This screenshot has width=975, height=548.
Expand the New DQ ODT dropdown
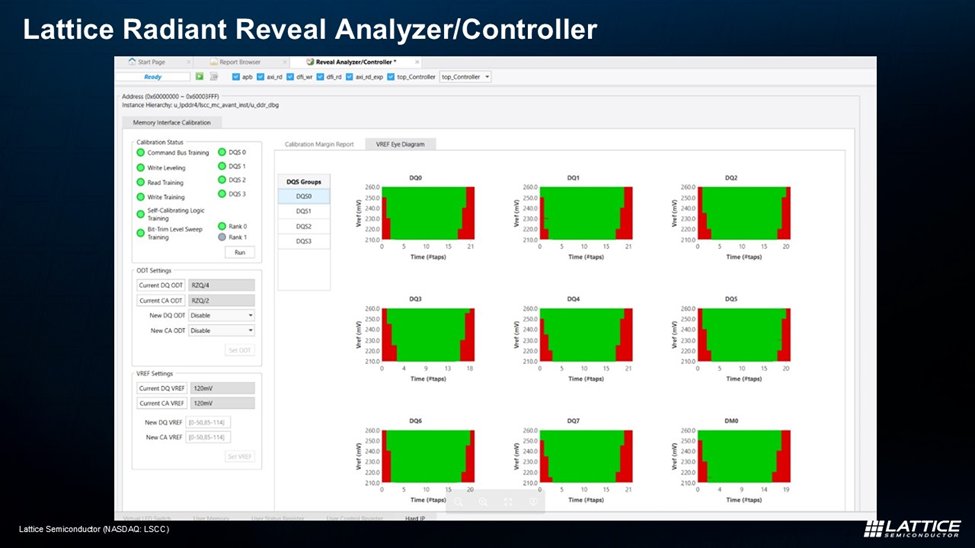click(x=221, y=315)
